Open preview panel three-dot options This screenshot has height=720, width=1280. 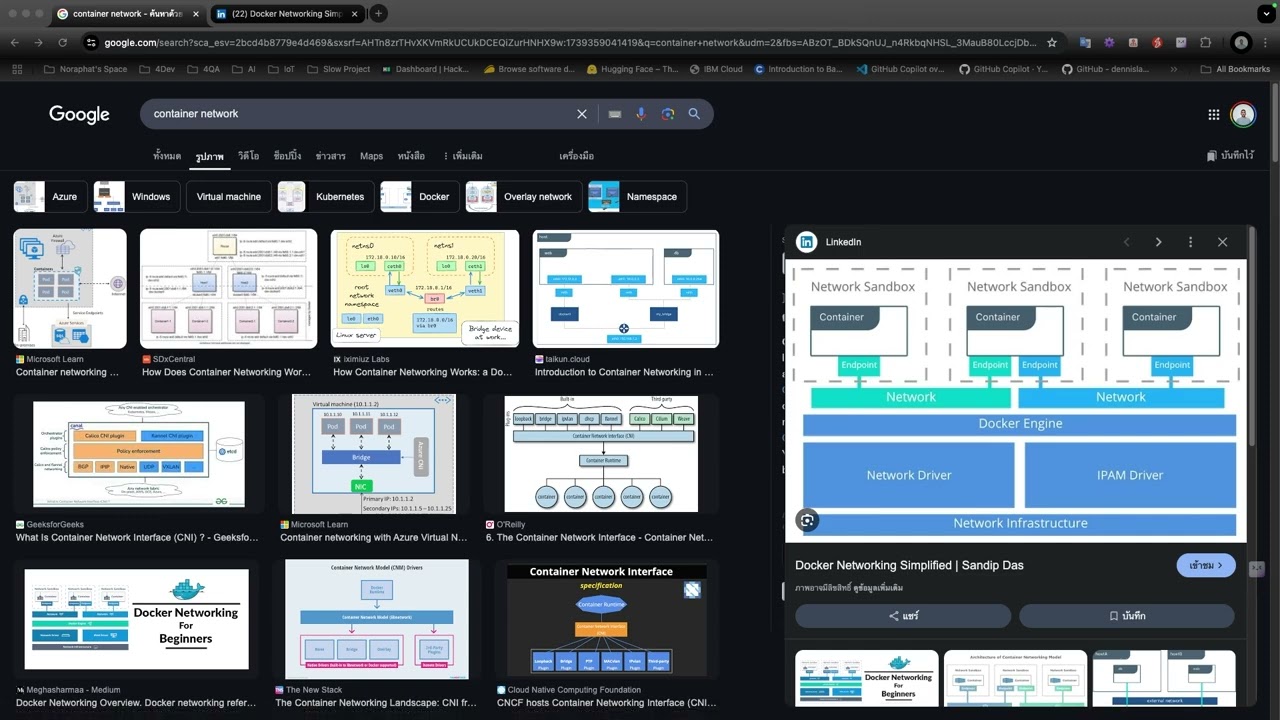[x=1190, y=242]
